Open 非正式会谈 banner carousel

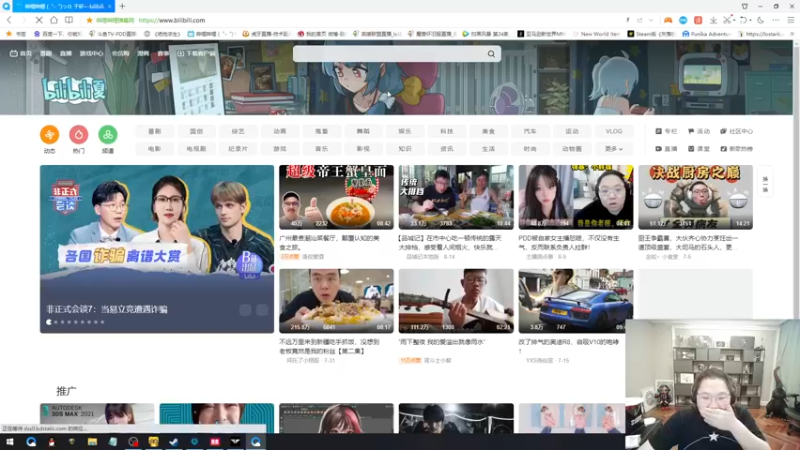pyautogui.click(x=157, y=249)
